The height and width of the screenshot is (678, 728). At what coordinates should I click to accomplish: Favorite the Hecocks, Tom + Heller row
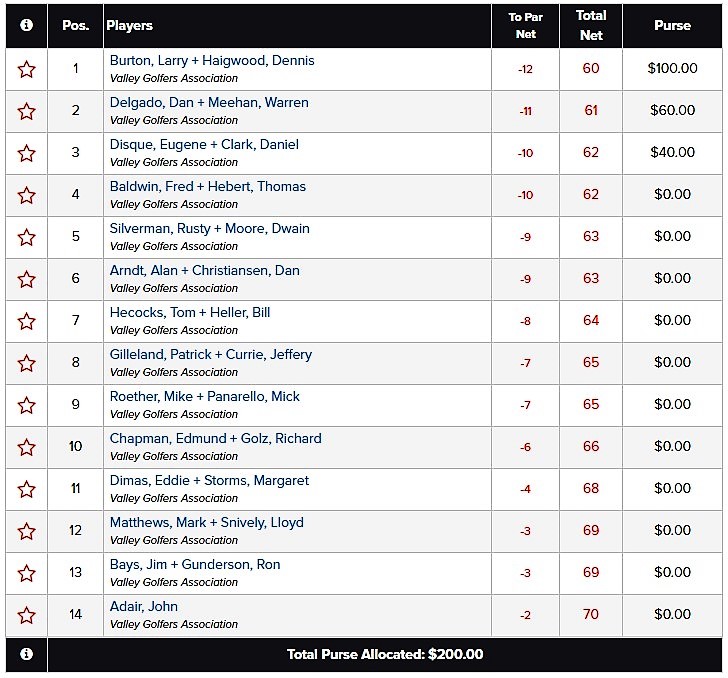tap(26, 321)
